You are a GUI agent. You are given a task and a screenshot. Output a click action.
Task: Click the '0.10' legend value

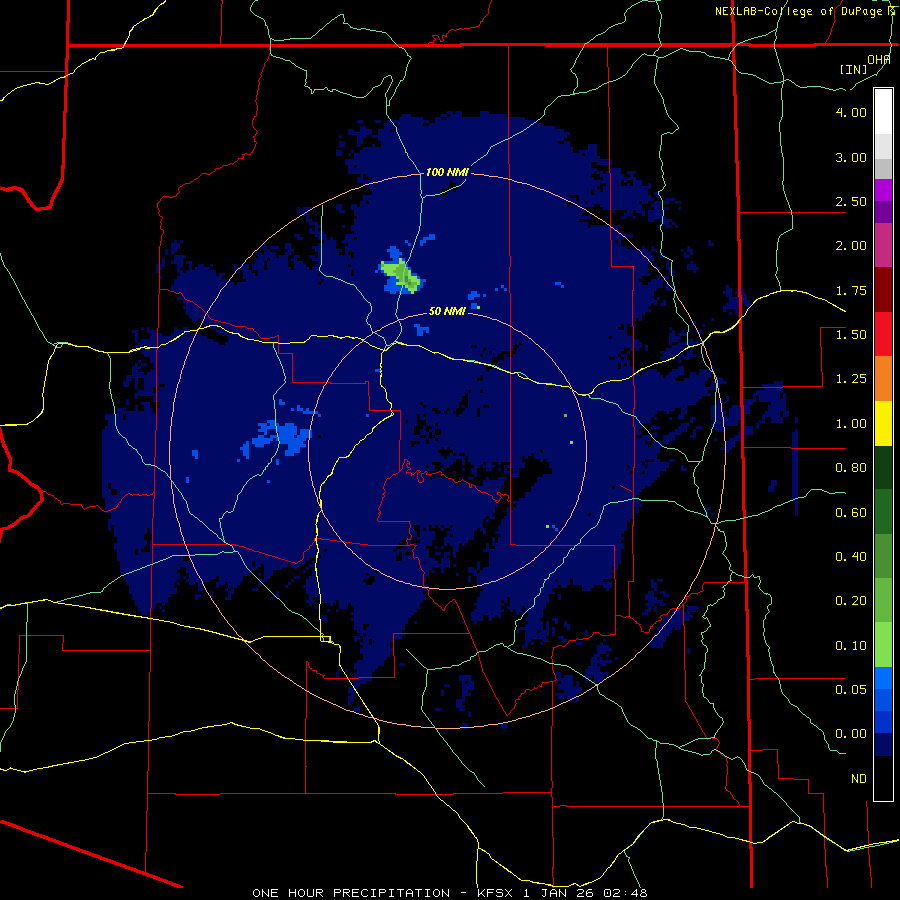851,646
